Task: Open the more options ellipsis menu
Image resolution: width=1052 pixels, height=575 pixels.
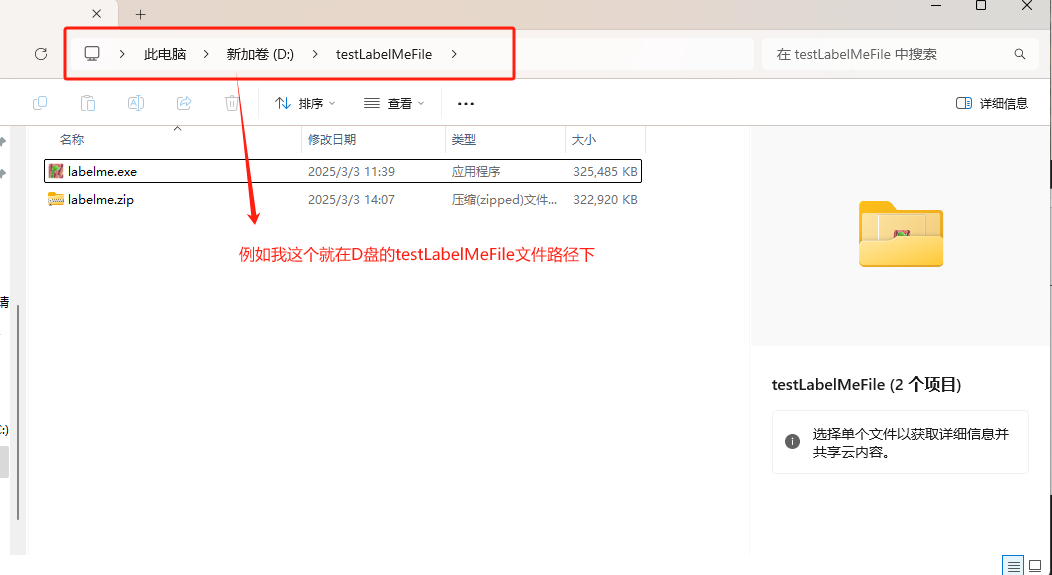Action: pos(466,104)
